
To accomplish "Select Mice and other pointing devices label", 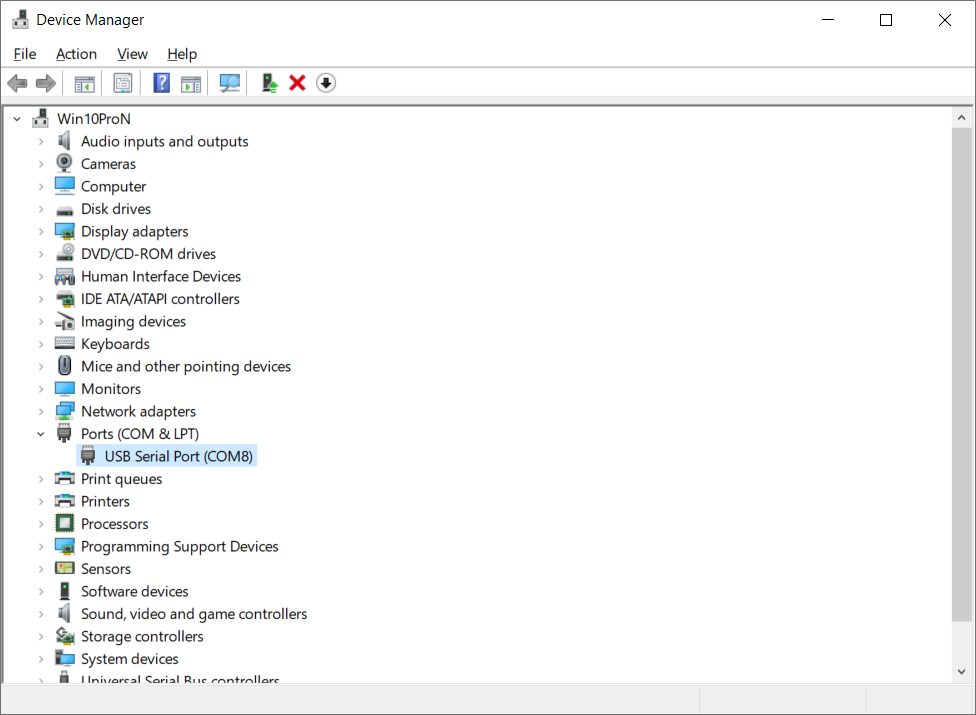I will coord(186,366).
